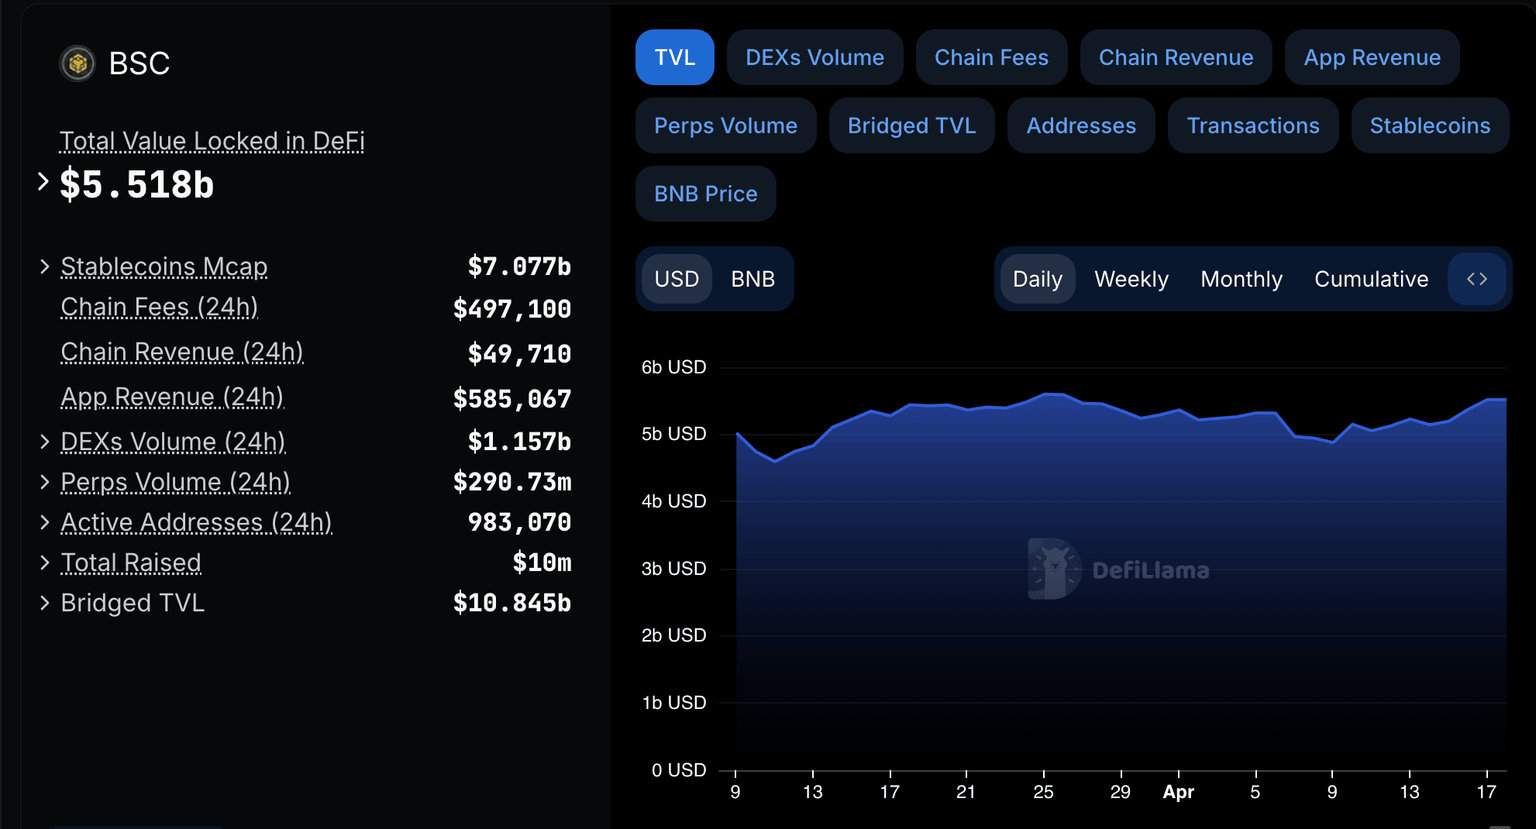This screenshot has height=829, width=1536.
Task: Select the USD currency option
Action: (x=677, y=279)
